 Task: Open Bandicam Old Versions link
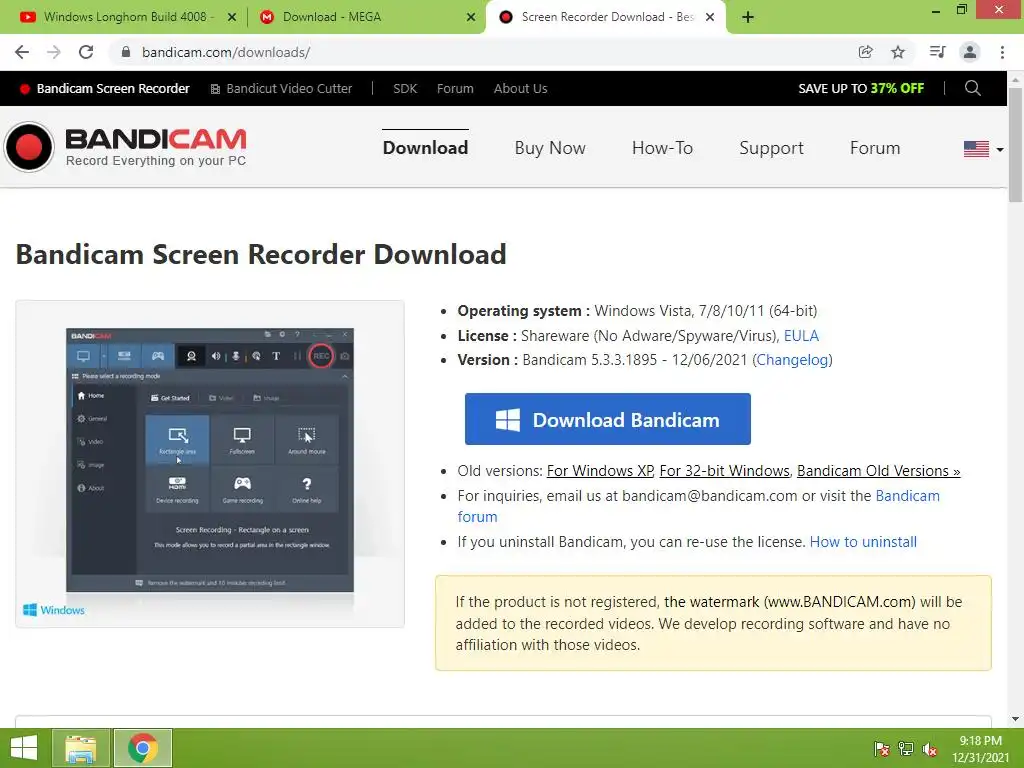[878, 471]
